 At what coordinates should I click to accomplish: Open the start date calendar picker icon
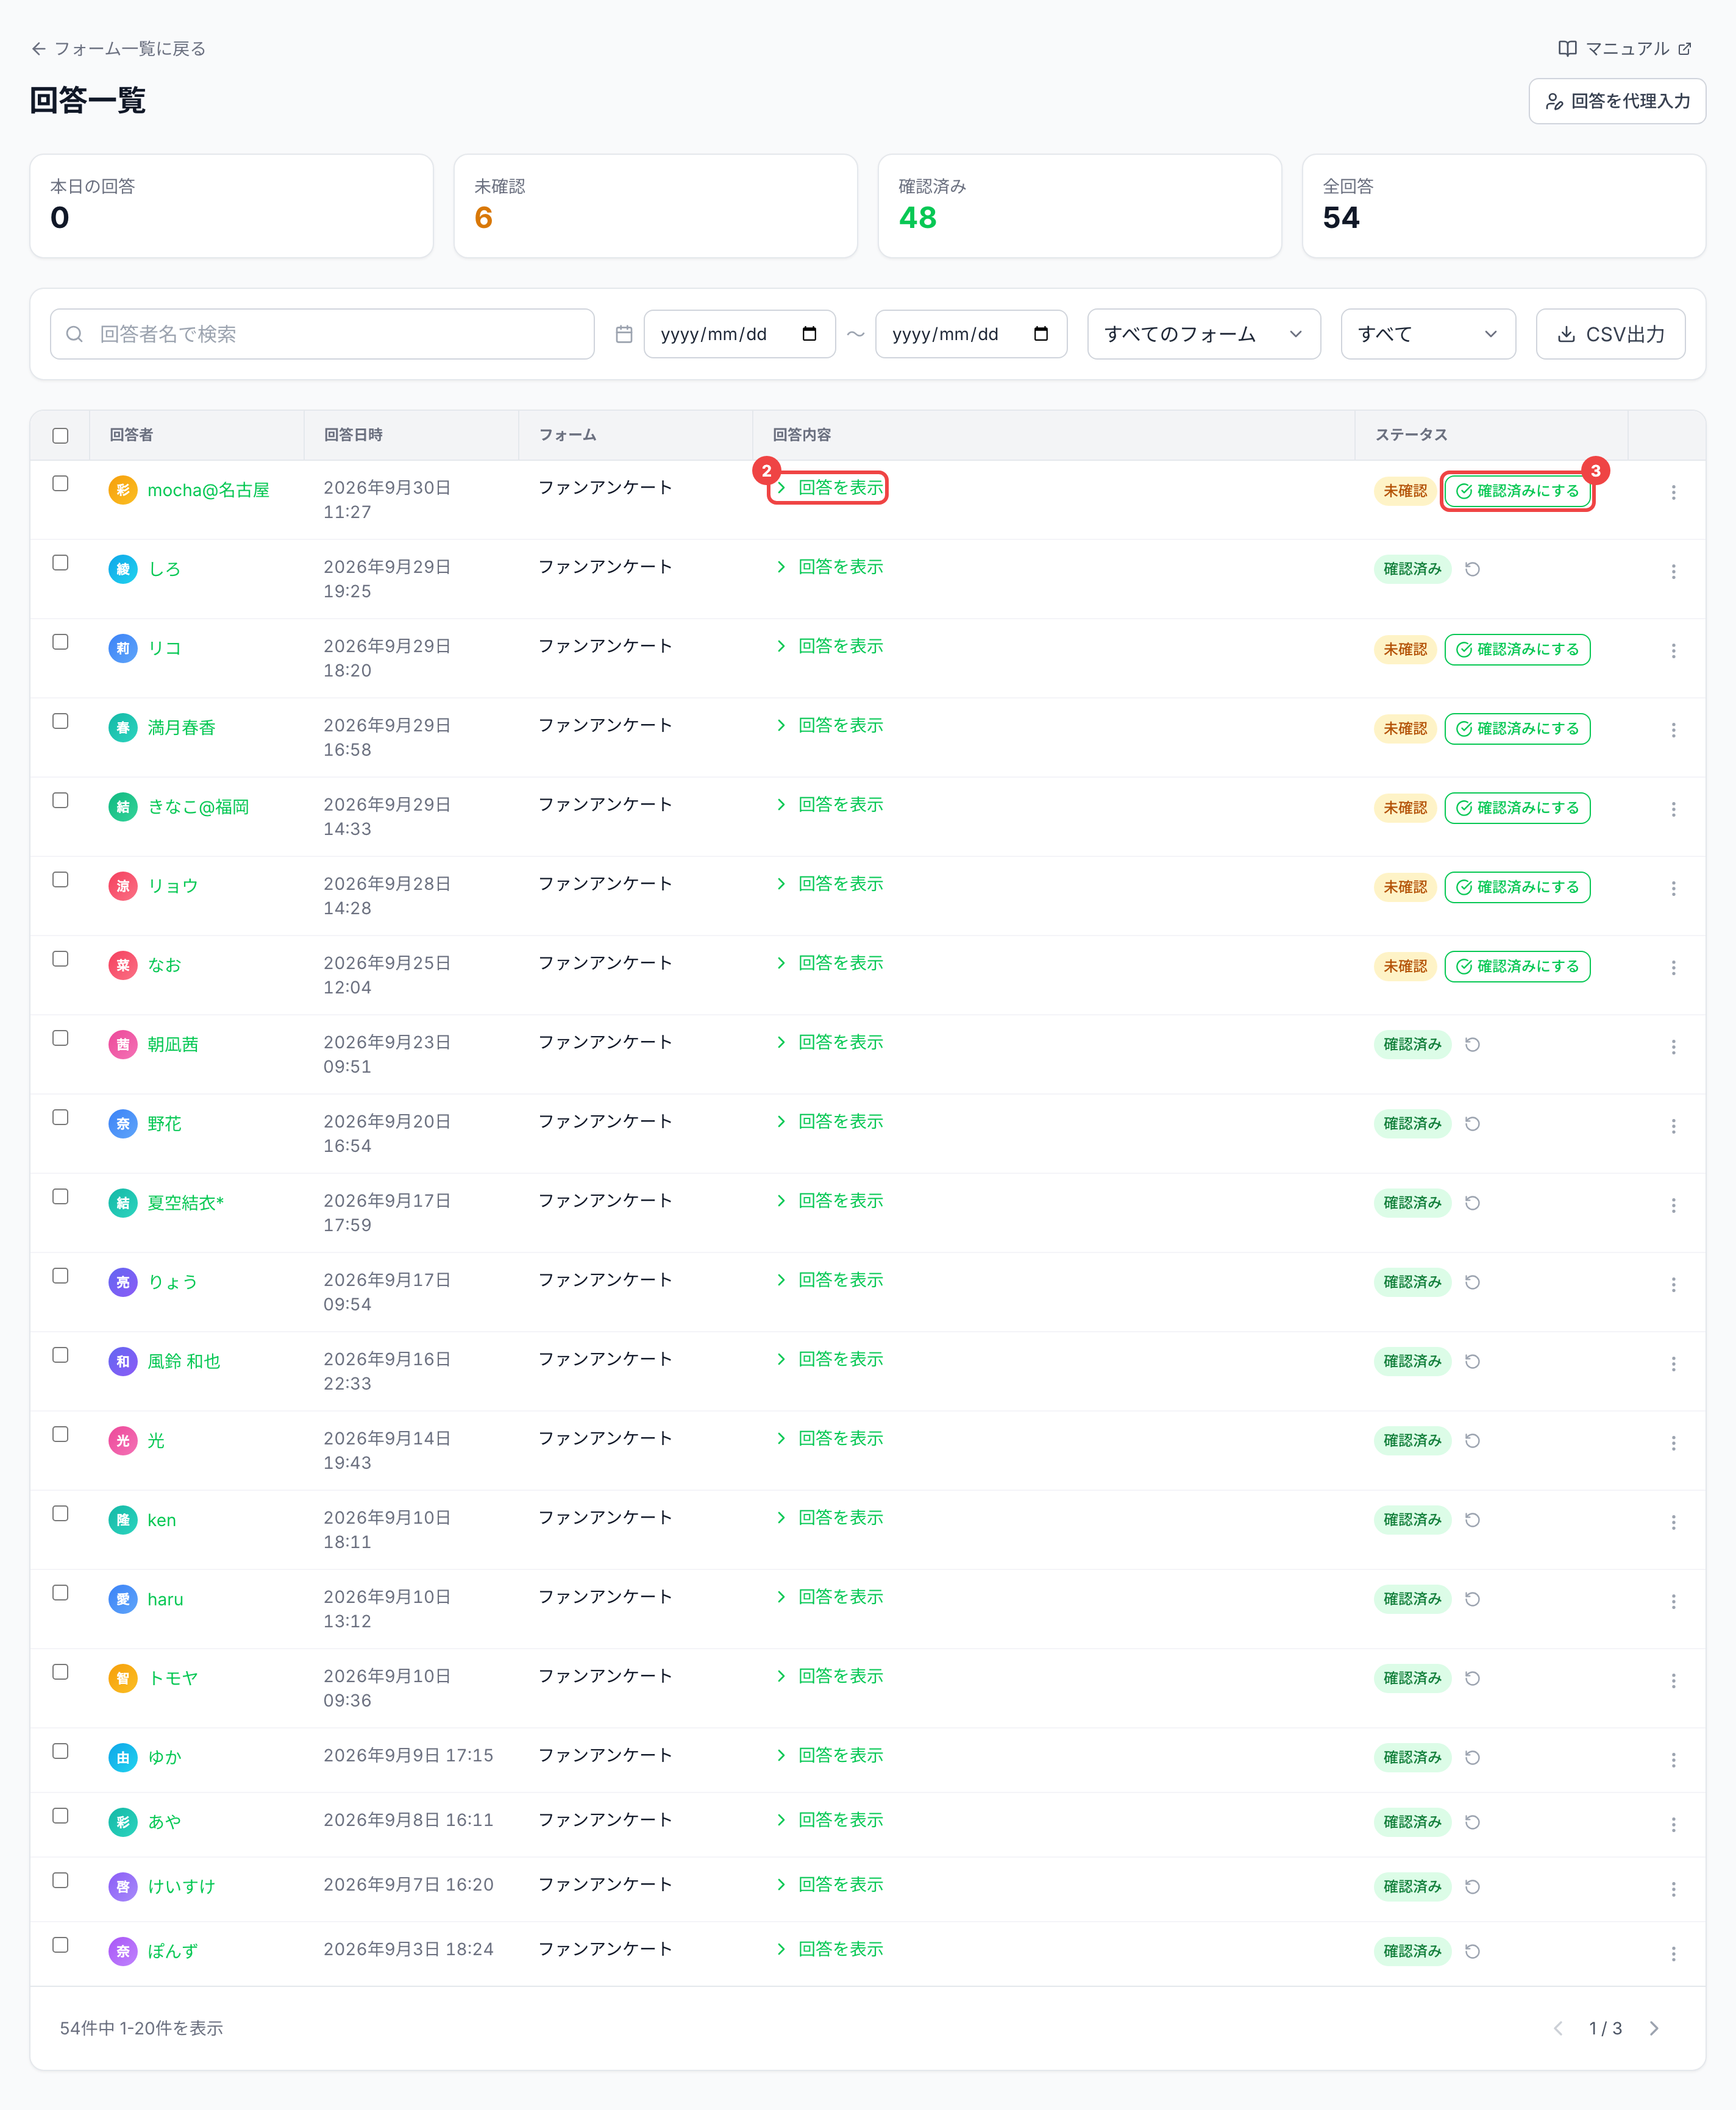809,334
